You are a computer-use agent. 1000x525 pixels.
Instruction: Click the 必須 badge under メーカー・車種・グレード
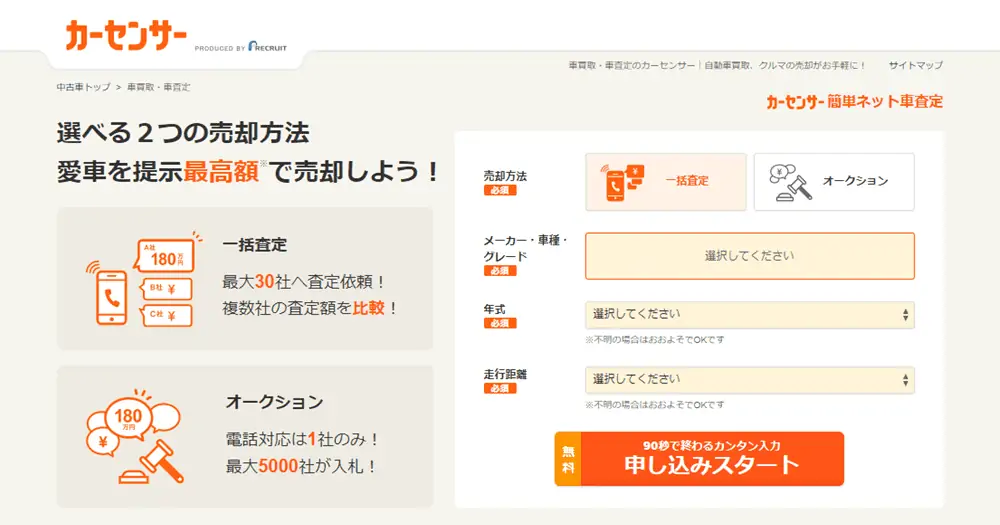[x=500, y=271]
